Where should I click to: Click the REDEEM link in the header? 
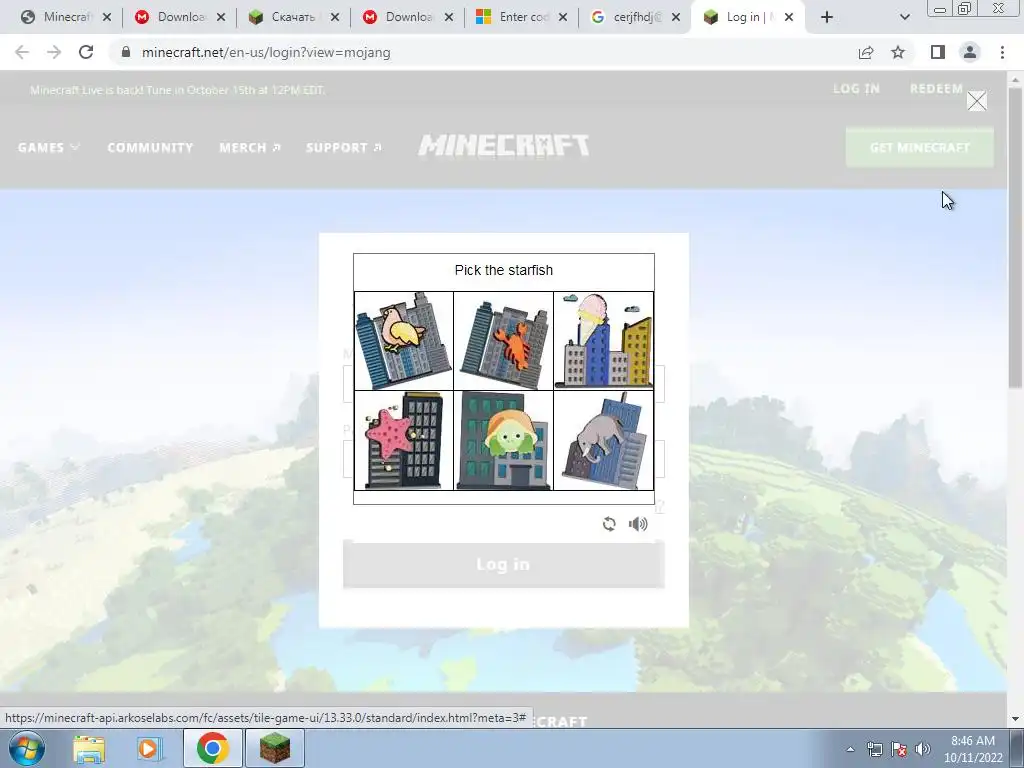pyautogui.click(x=936, y=89)
